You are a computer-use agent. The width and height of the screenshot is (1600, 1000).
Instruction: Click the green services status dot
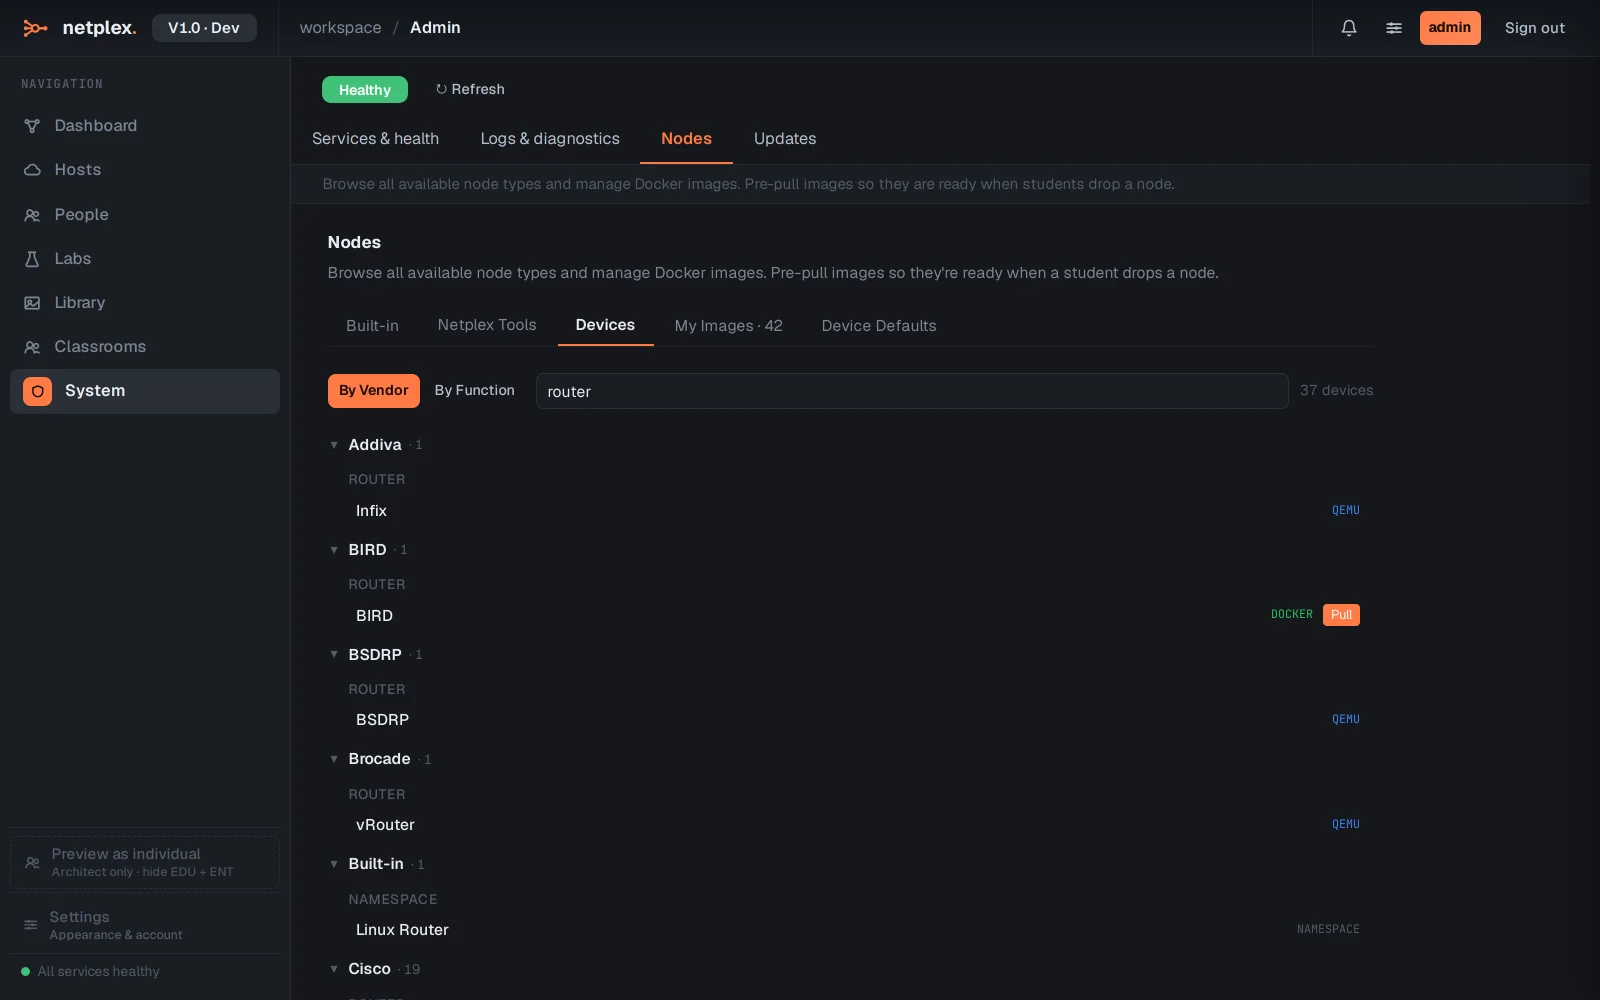pos(26,971)
